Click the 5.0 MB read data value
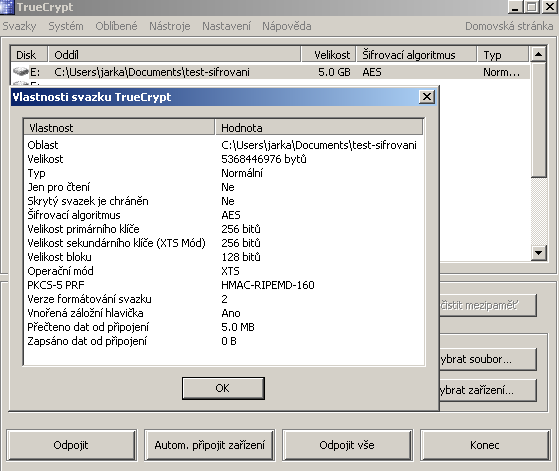The height and width of the screenshot is (471, 559). coord(238,327)
